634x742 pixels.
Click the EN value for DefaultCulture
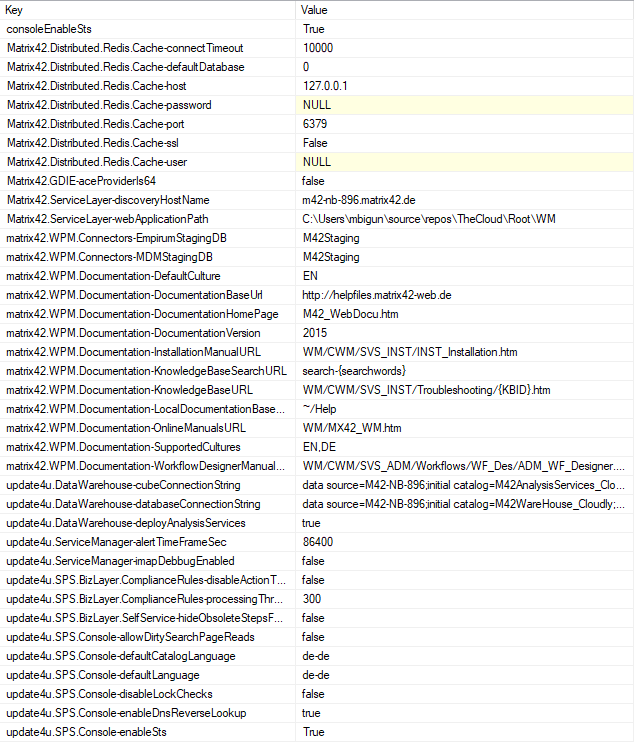click(x=465, y=276)
